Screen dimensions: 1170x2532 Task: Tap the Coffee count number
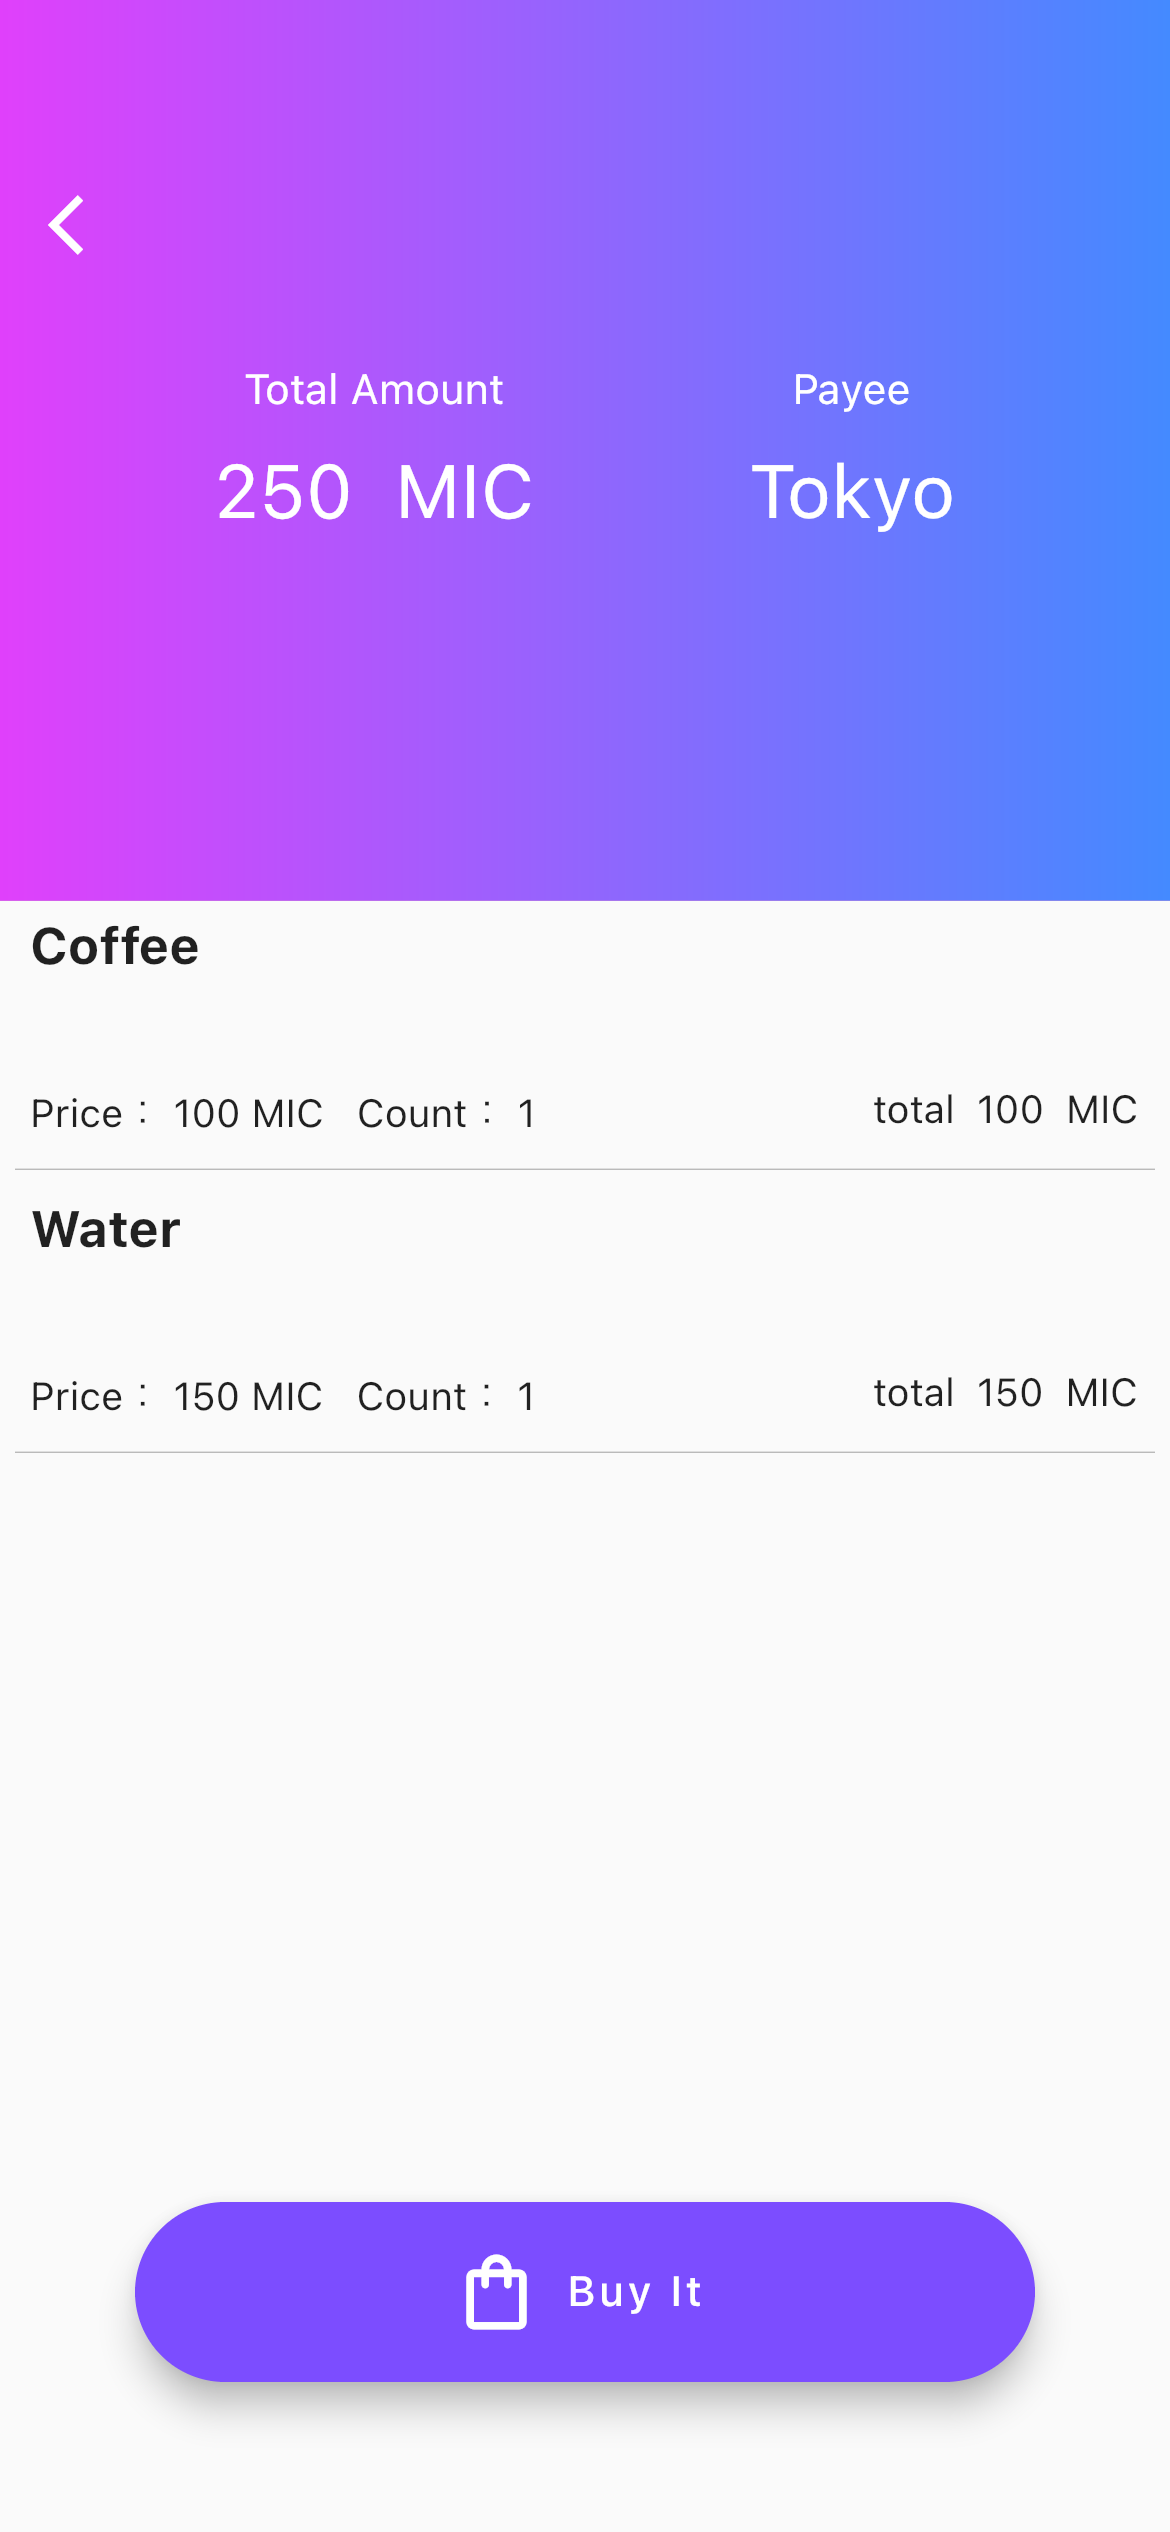526,1114
